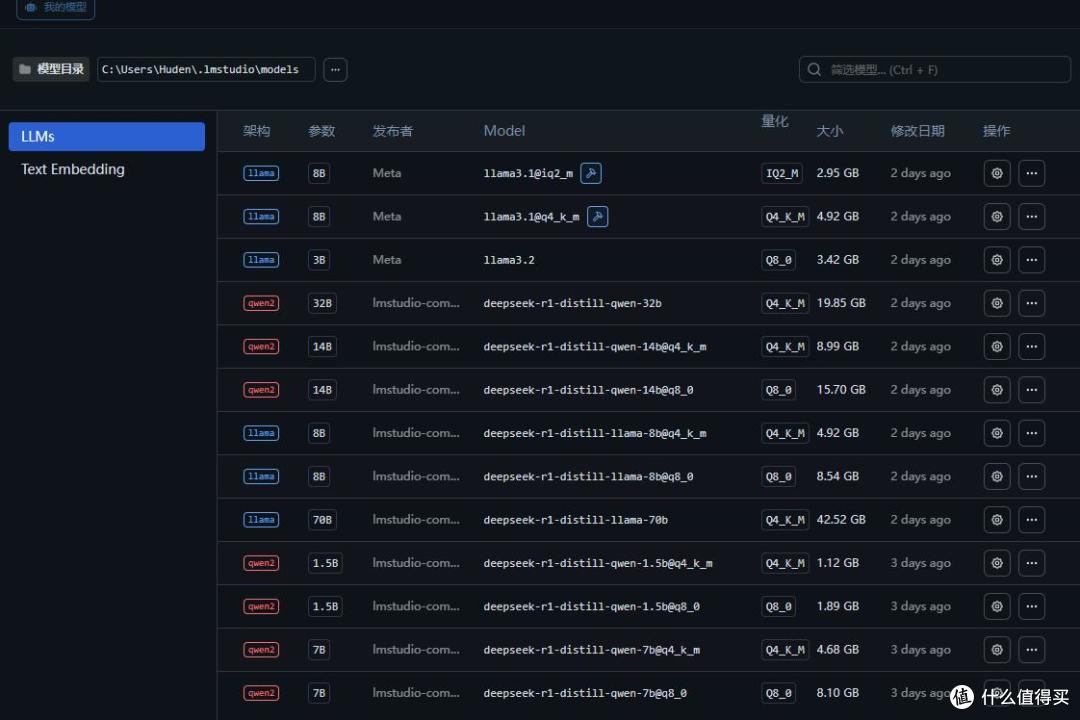The width and height of the screenshot is (1080, 720).
Task: Sort by Model column header
Action: pos(504,131)
